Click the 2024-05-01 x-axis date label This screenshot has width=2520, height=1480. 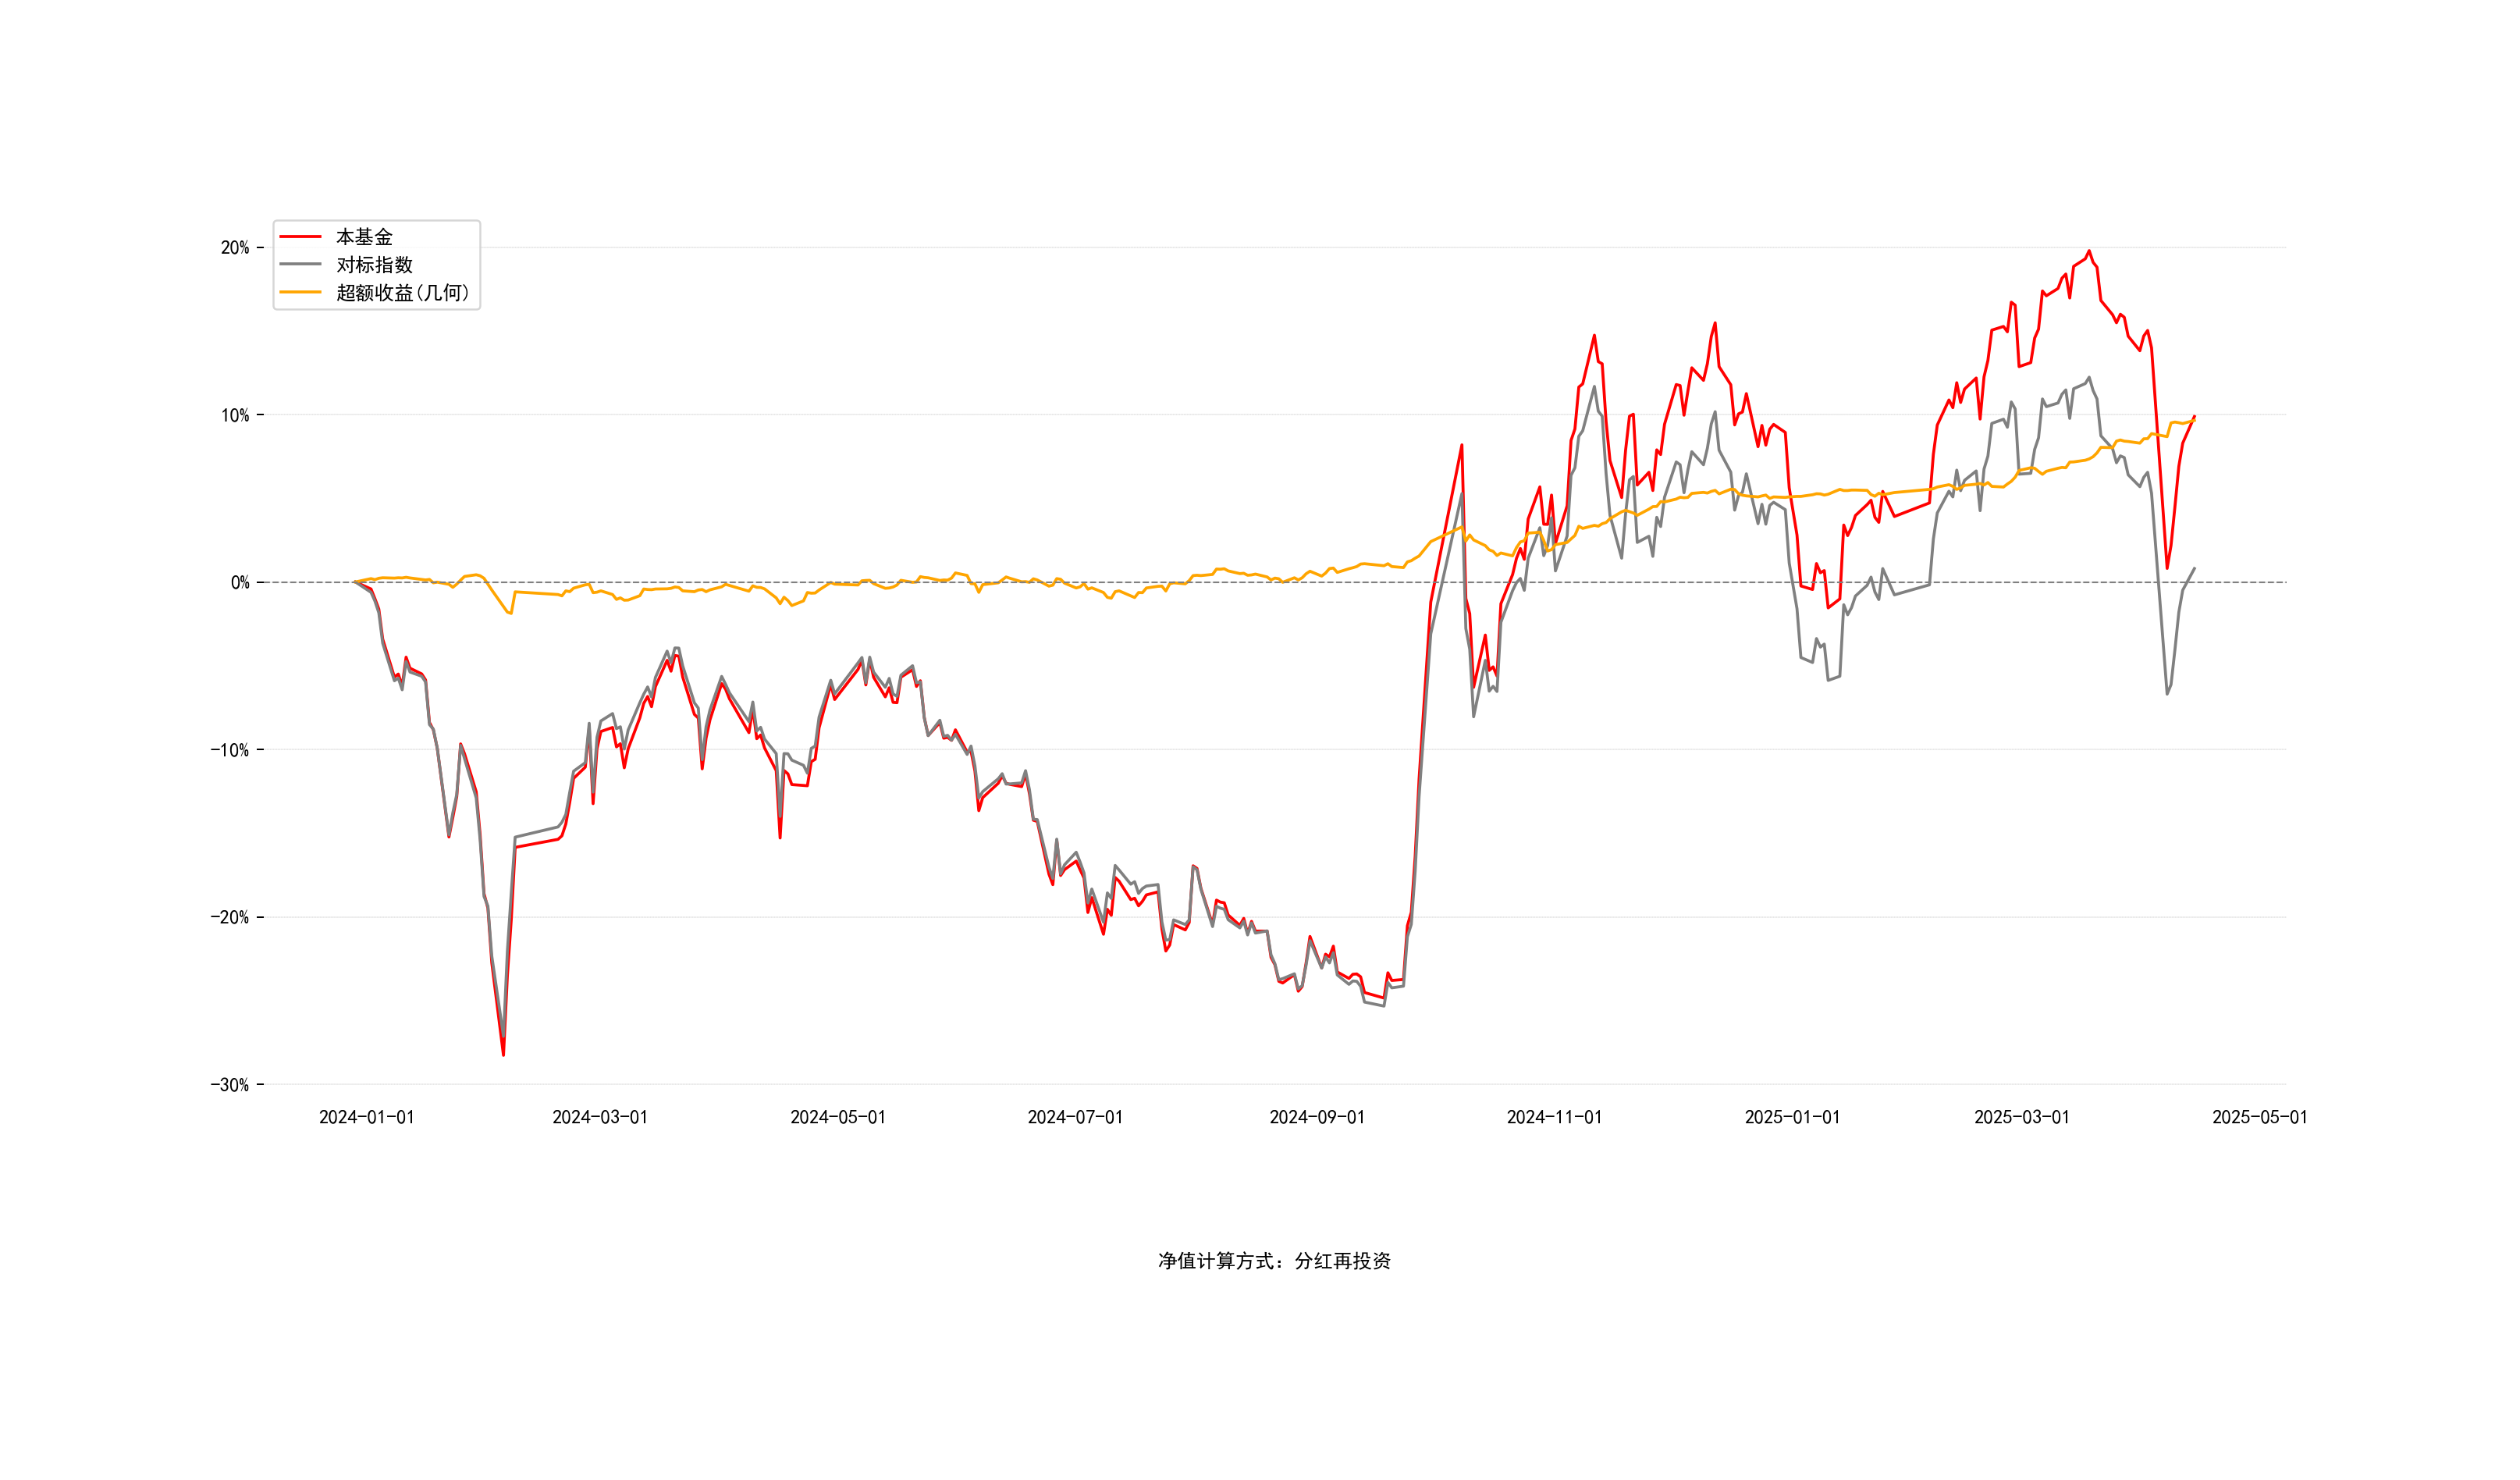838,1118
